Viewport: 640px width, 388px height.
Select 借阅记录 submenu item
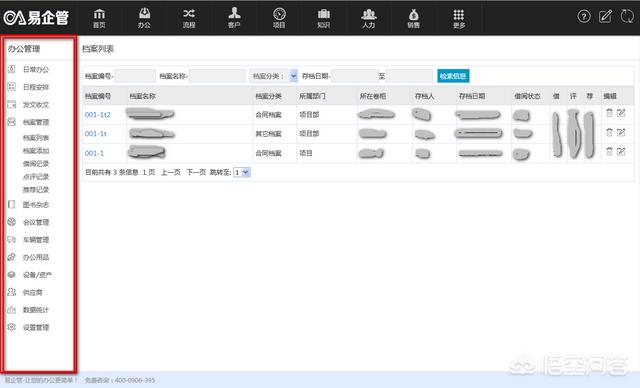coord(36,164)
